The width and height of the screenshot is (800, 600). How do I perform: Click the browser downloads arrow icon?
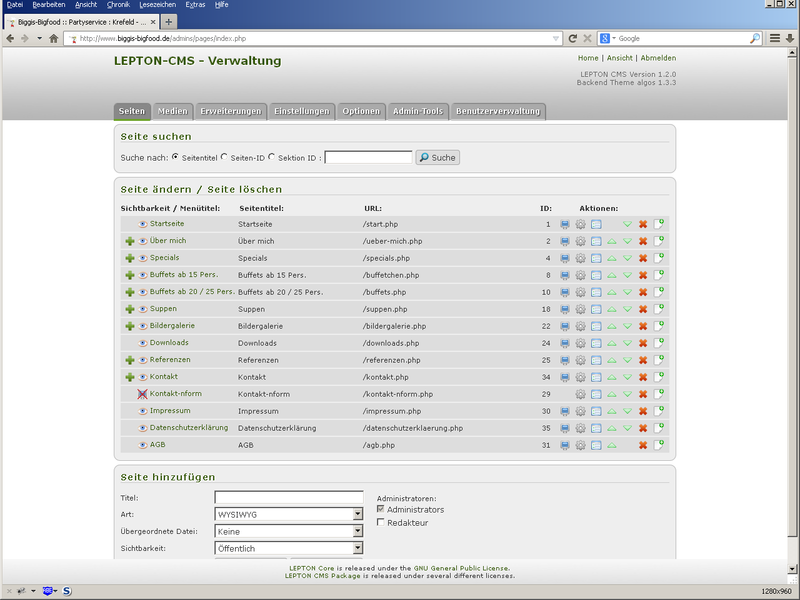pos(790,38)
